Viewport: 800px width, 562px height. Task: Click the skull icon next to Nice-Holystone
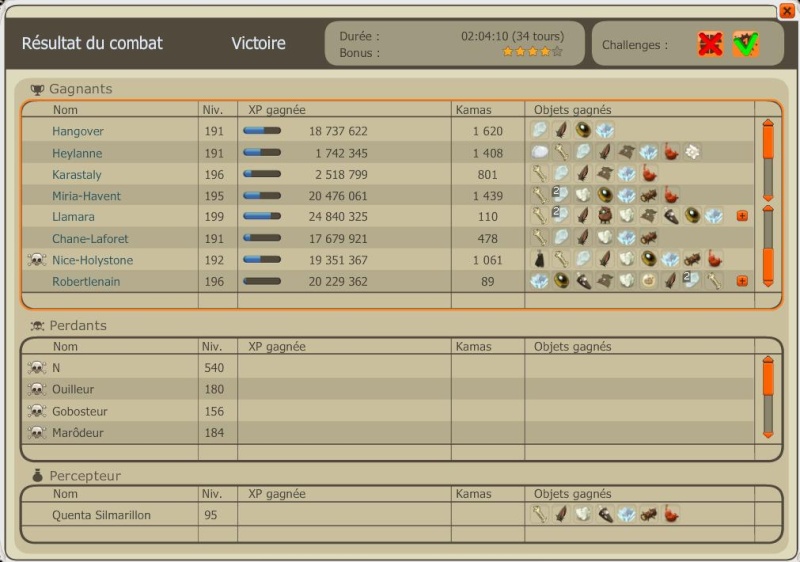tap(37, 260)
